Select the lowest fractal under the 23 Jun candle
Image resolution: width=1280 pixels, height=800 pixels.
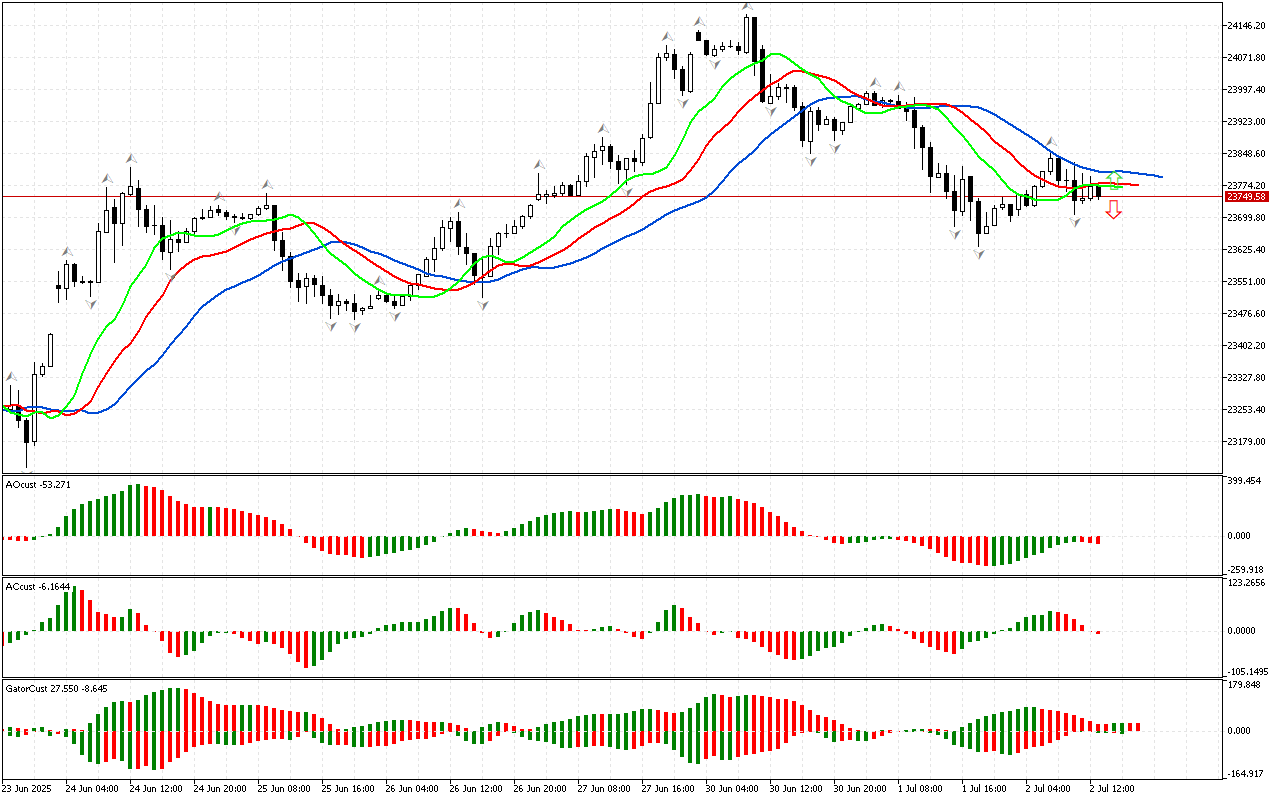click(x=27, y=473)
